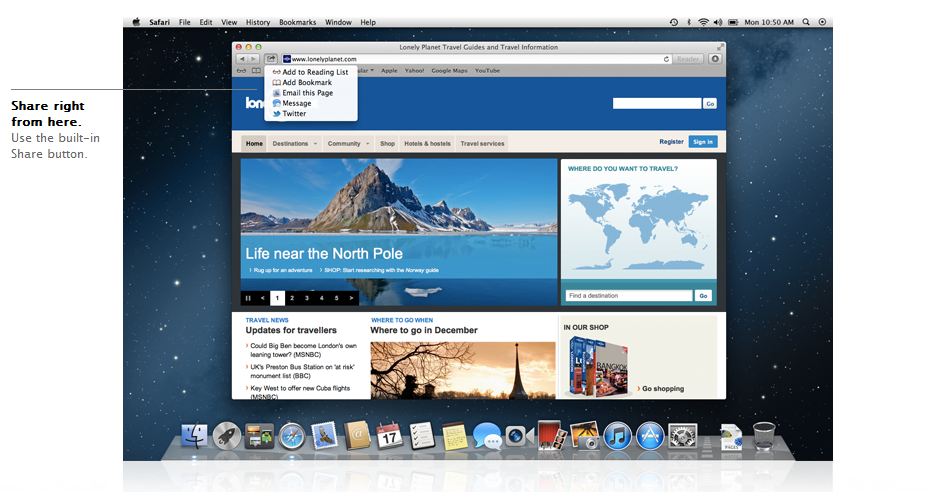Viewport: 940px width, 492px height.
Task: Show bookmarks with the open-book icon
Action: pyautogui.click(x=256, y=71)
